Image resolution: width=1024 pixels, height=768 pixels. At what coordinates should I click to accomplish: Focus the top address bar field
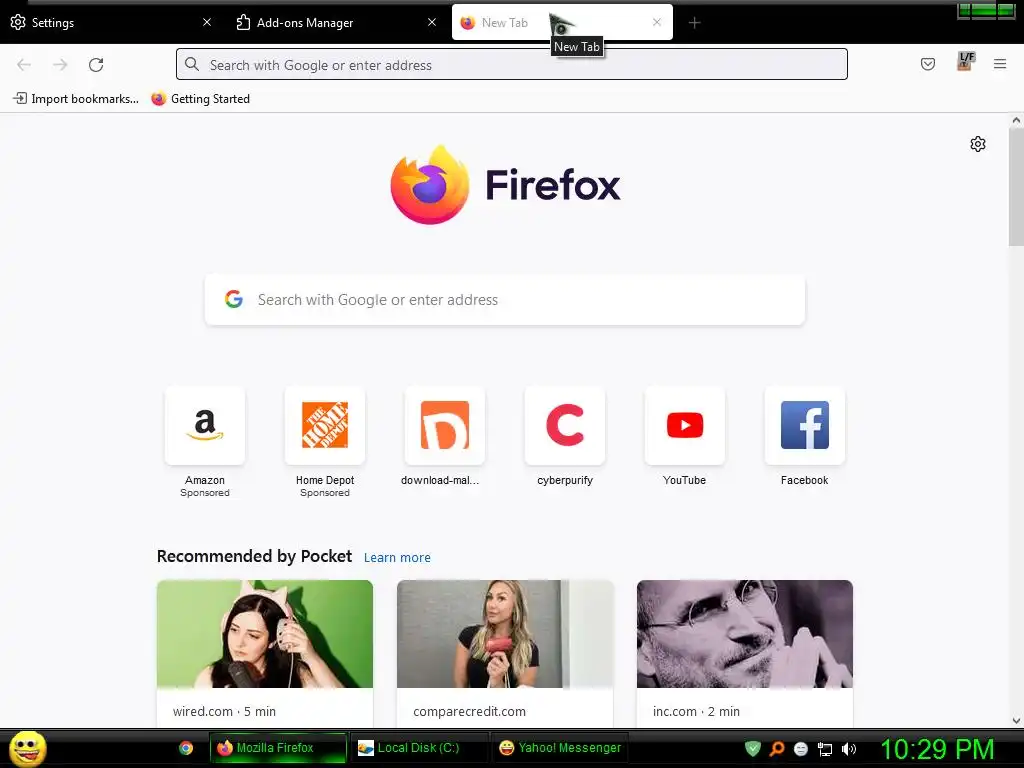tap(511, 64)
